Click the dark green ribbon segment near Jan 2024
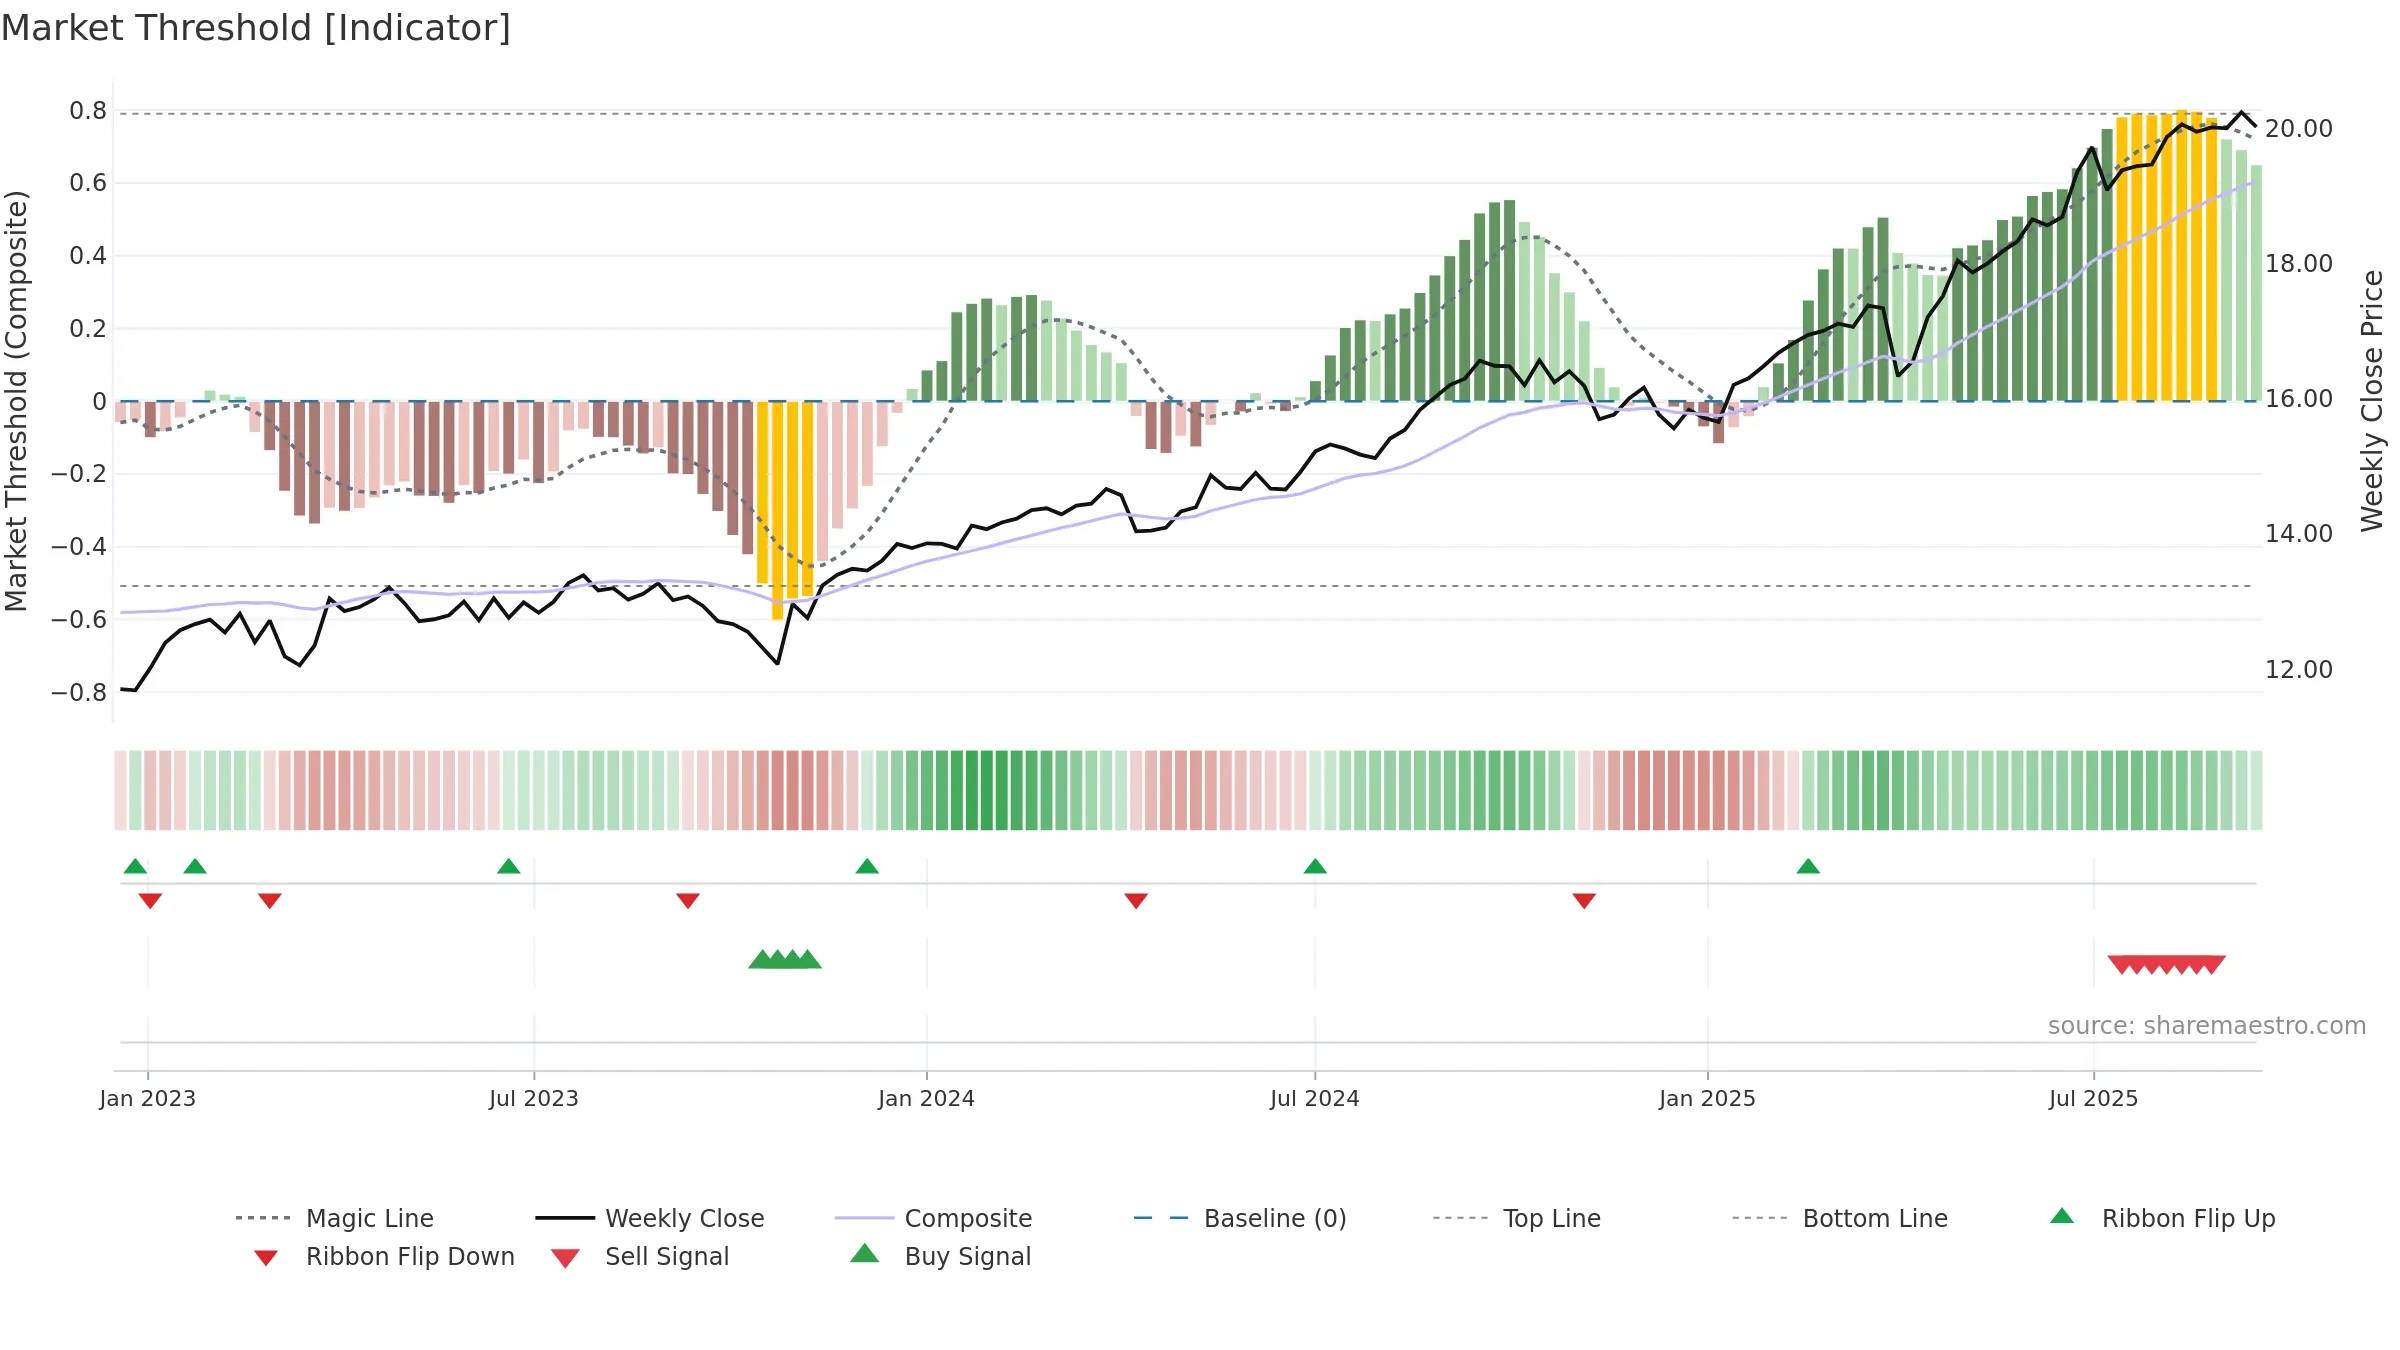The height and width of the screenshot is (1350, 2400). coord(987,790)
